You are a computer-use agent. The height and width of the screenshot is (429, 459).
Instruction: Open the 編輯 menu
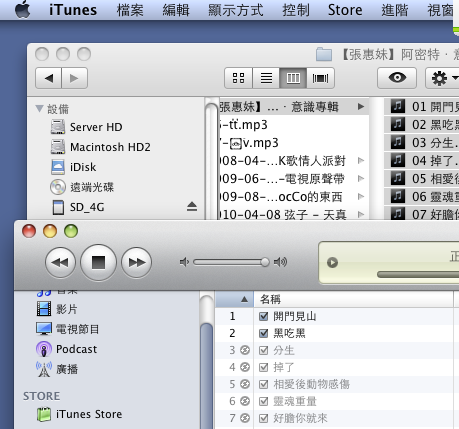tap(176, 10)
